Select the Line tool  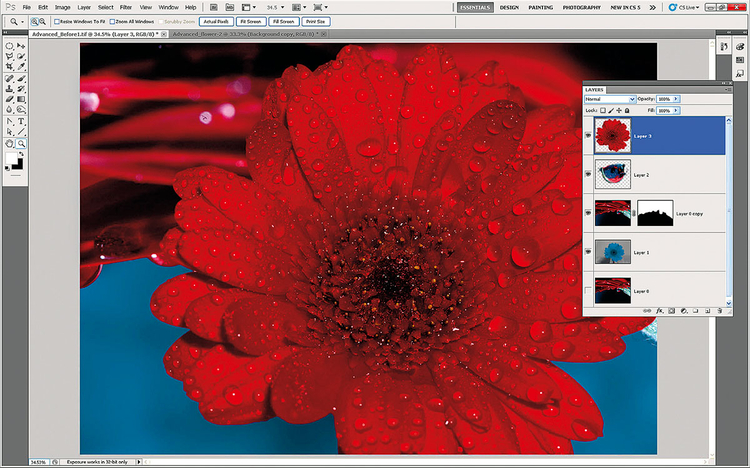pos(21,132)
